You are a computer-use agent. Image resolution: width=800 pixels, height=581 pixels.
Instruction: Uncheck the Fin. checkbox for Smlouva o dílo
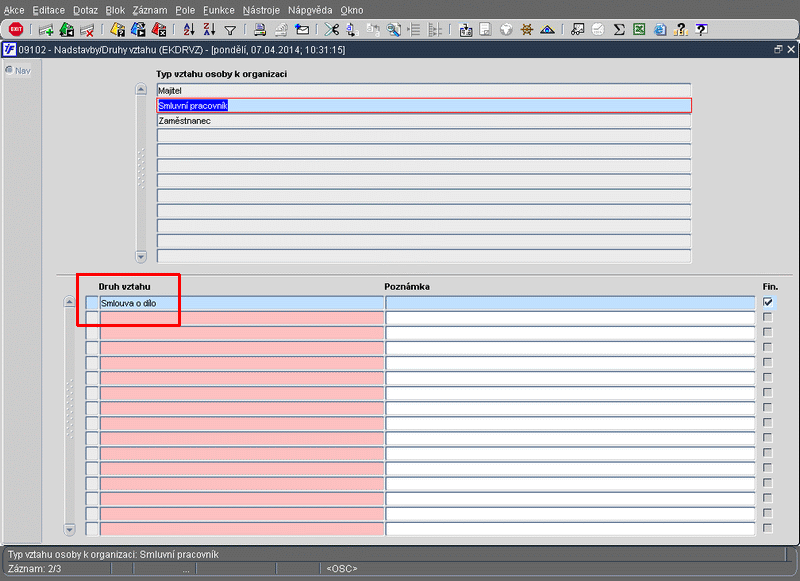(x=768, y=302)
